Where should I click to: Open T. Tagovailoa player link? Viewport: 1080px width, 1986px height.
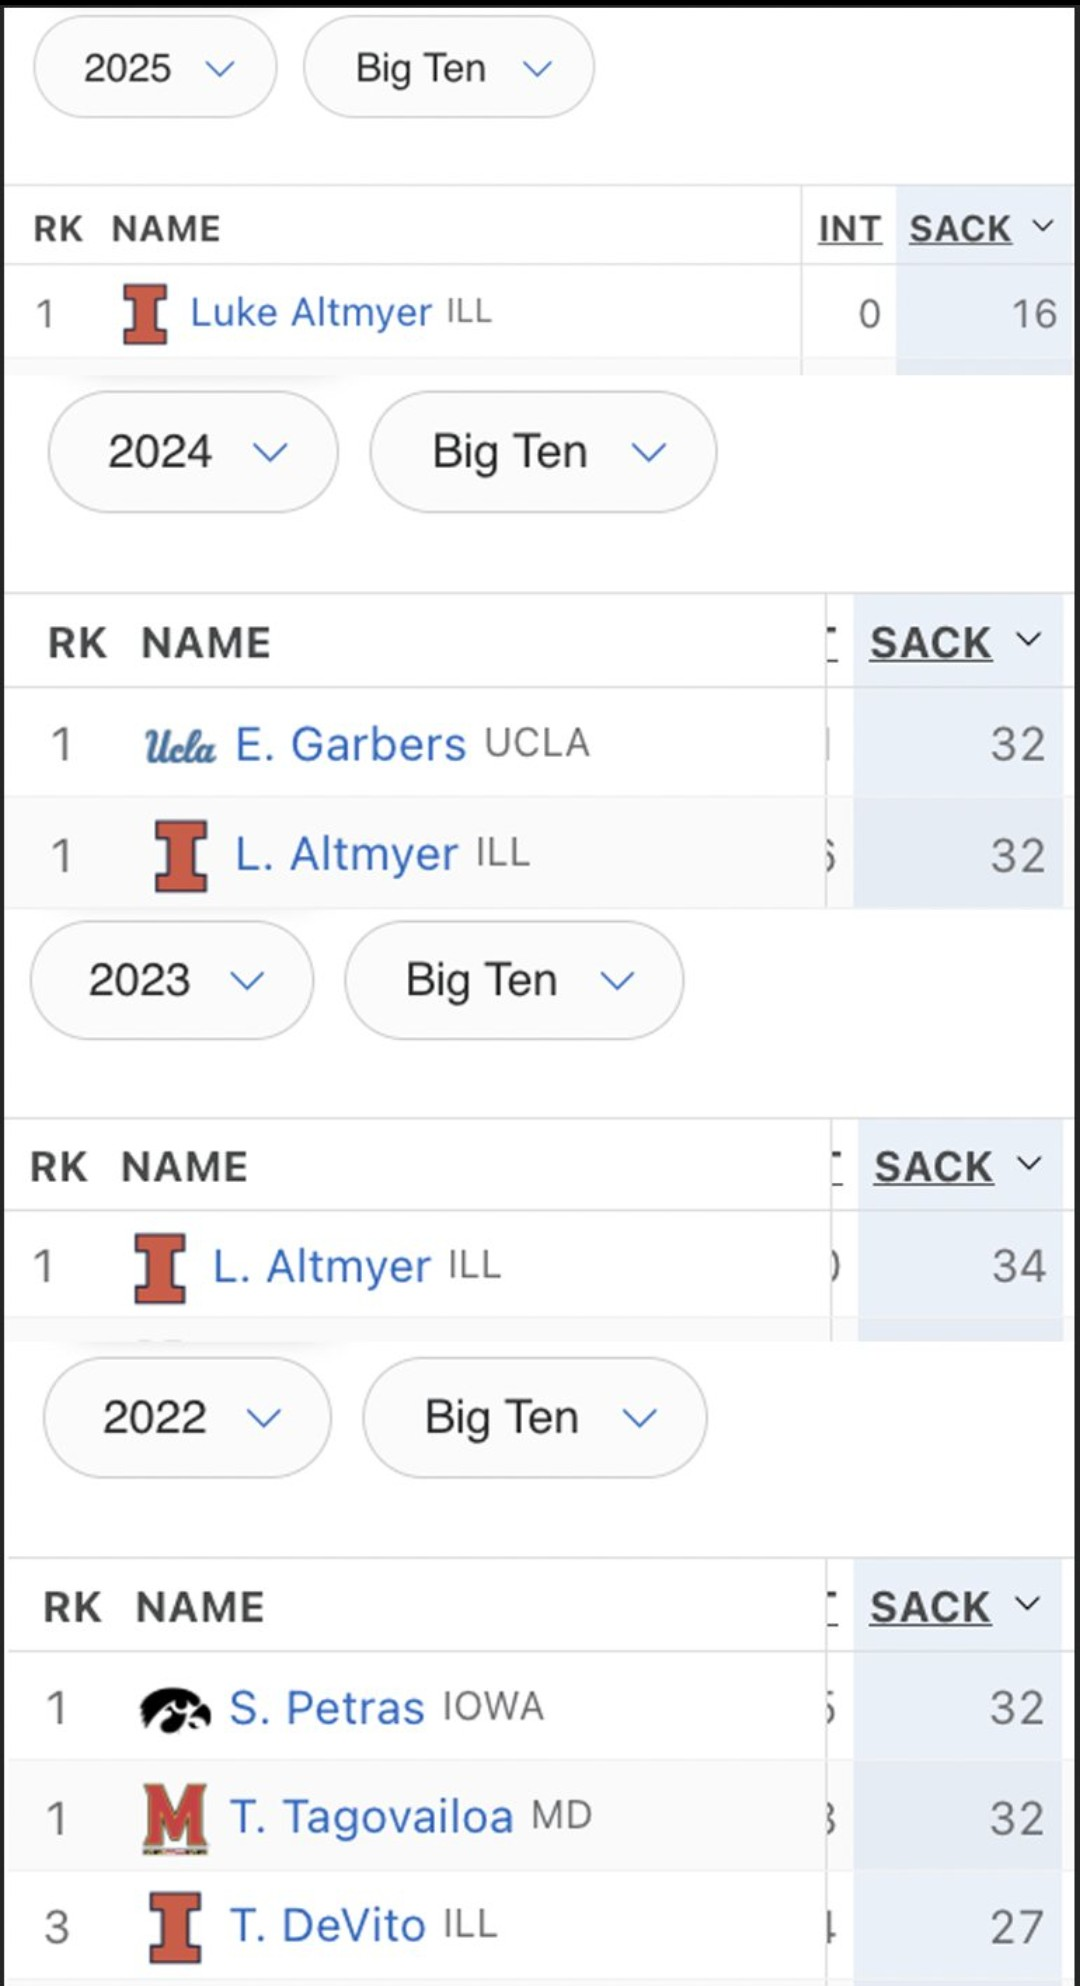(x=371, y=1817)
